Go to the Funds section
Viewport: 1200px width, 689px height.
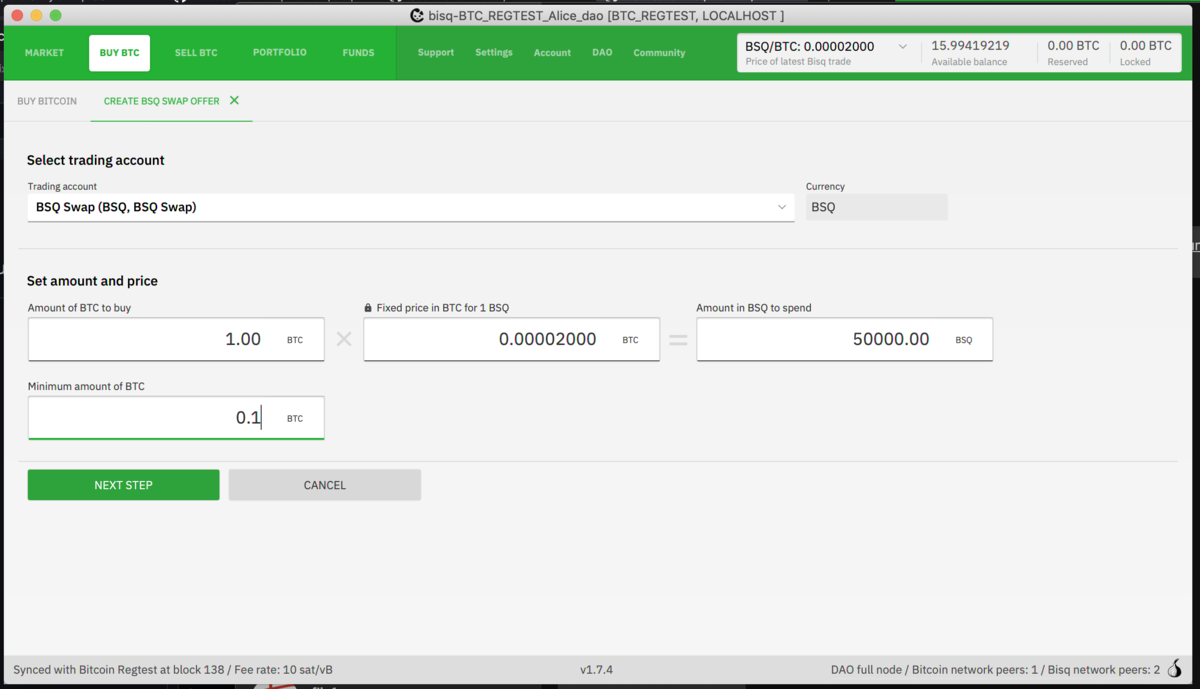358,53
